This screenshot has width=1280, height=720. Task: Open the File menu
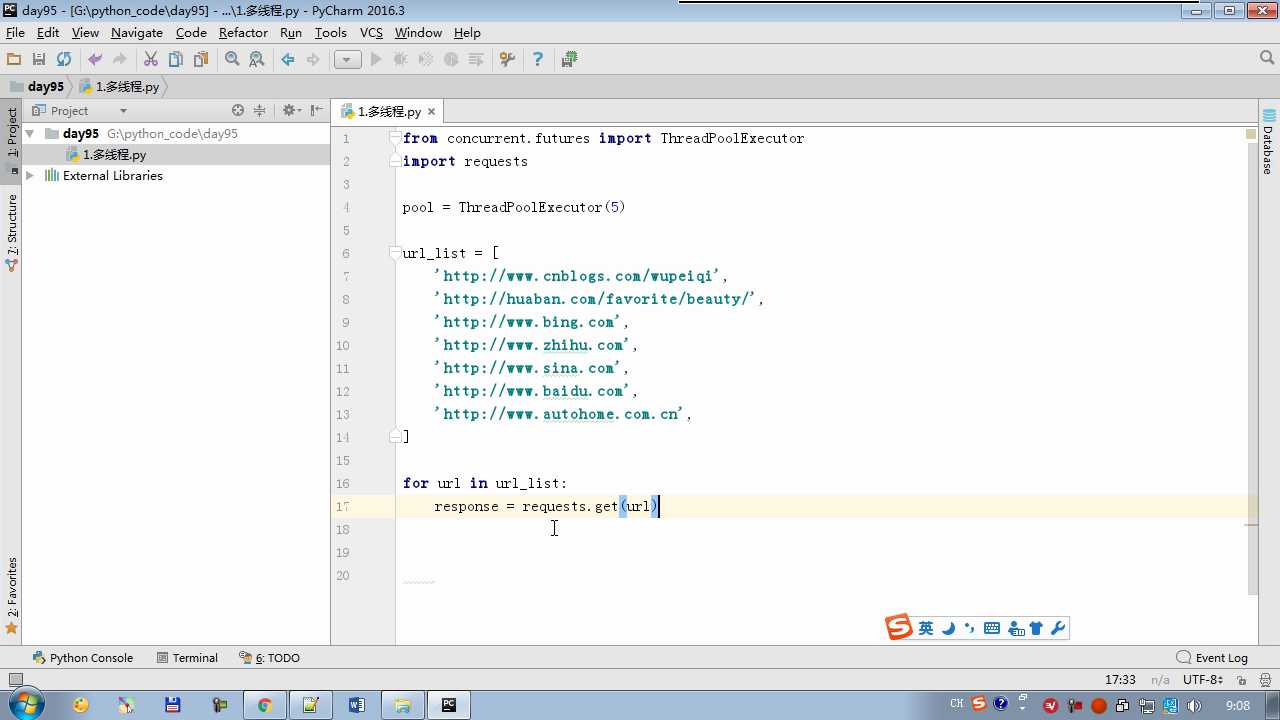pos(15,33)
